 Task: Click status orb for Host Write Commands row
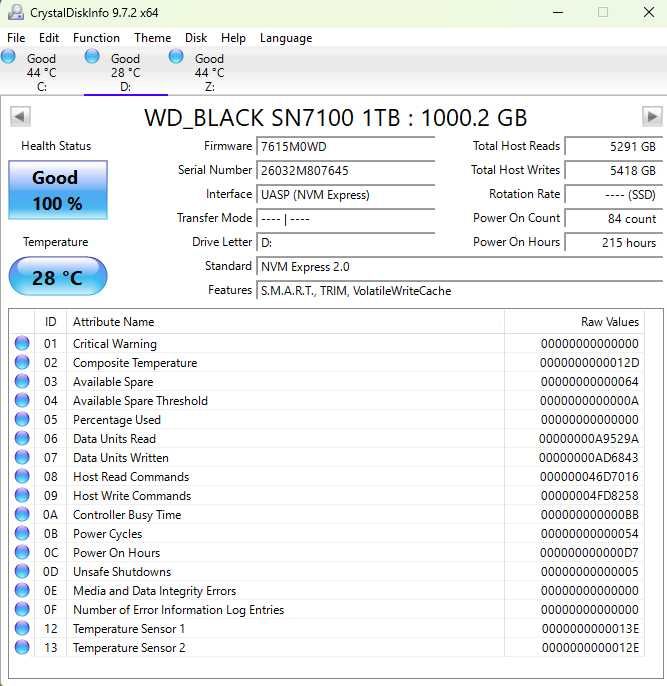tap(22, 495)
